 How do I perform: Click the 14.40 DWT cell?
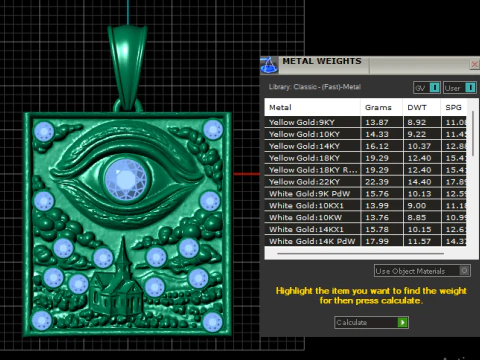coord(422,182)
